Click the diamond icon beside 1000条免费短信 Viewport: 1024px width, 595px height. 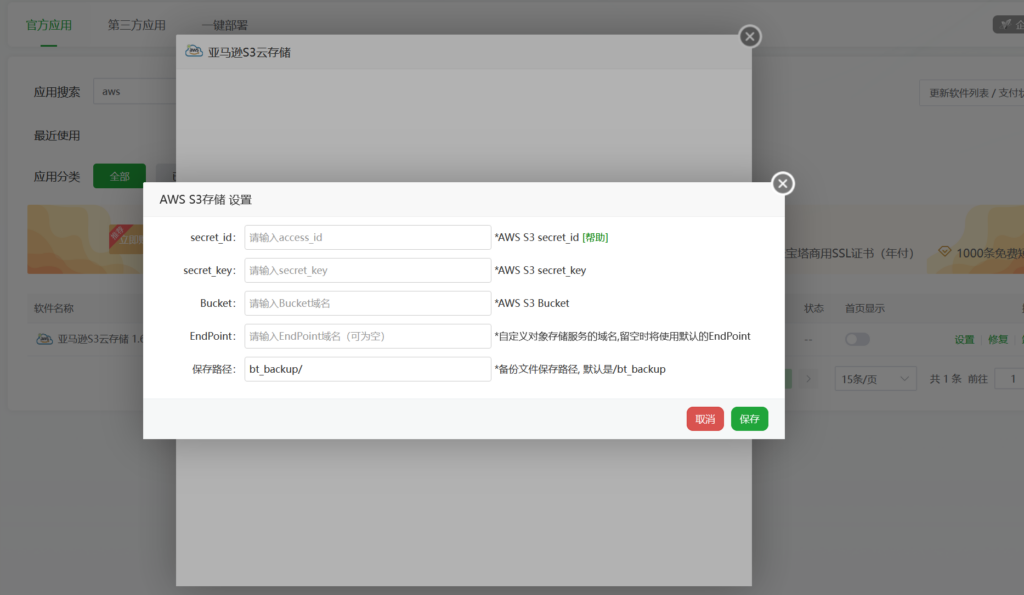pos(944,253)
